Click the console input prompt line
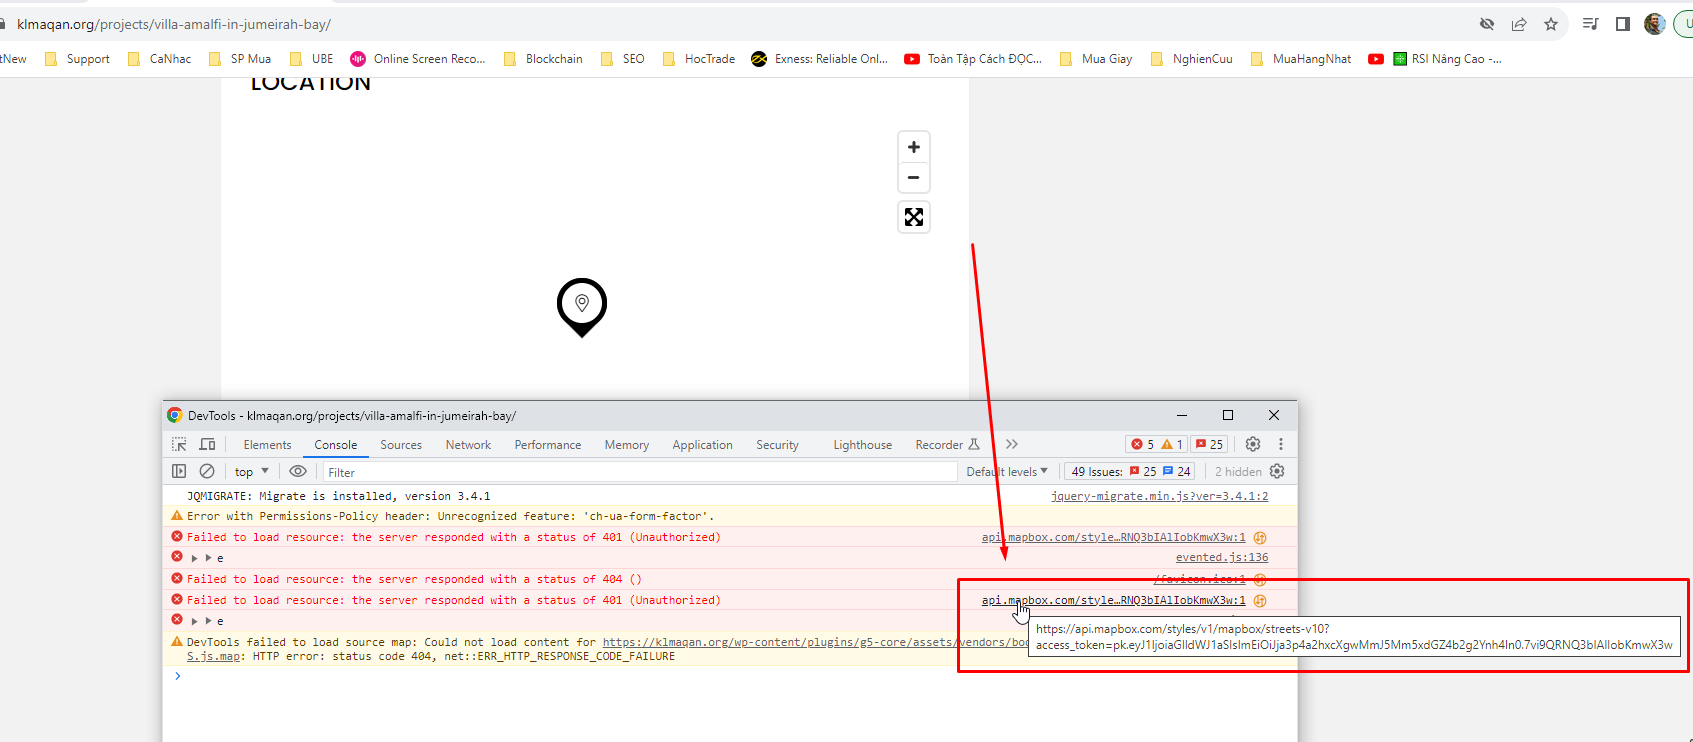Image resolution: width=1693 pixels, height=742 pixels. point(730,677)
